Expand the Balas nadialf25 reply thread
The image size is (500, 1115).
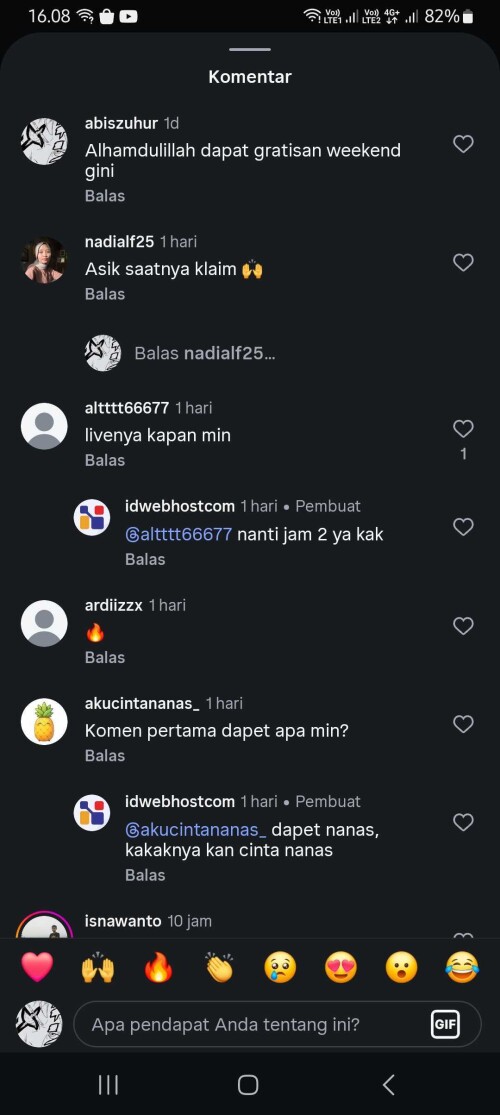click(x=204, y=353)
